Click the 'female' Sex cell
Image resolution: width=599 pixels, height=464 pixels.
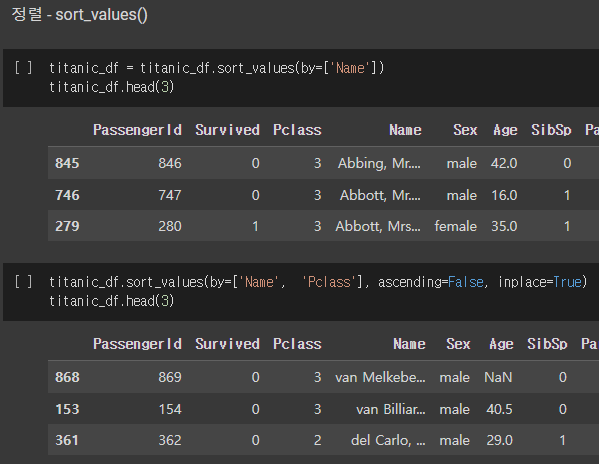tap(456, 226)
